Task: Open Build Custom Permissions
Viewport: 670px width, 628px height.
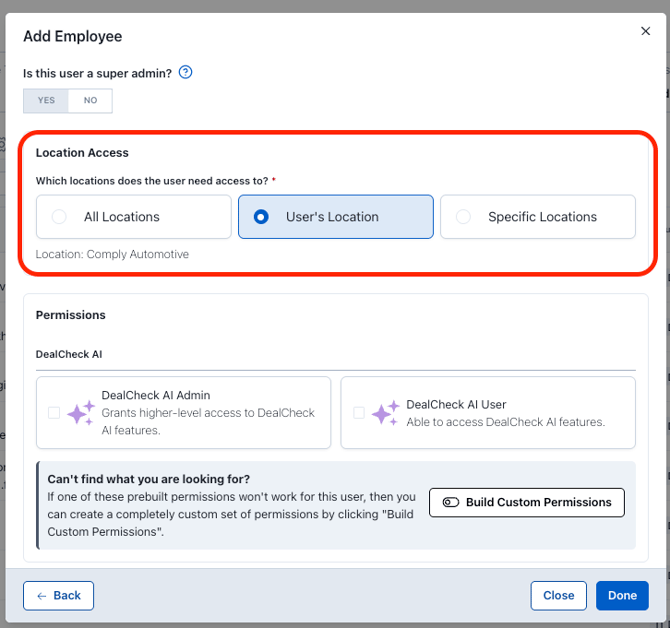Action: point(526,502)
